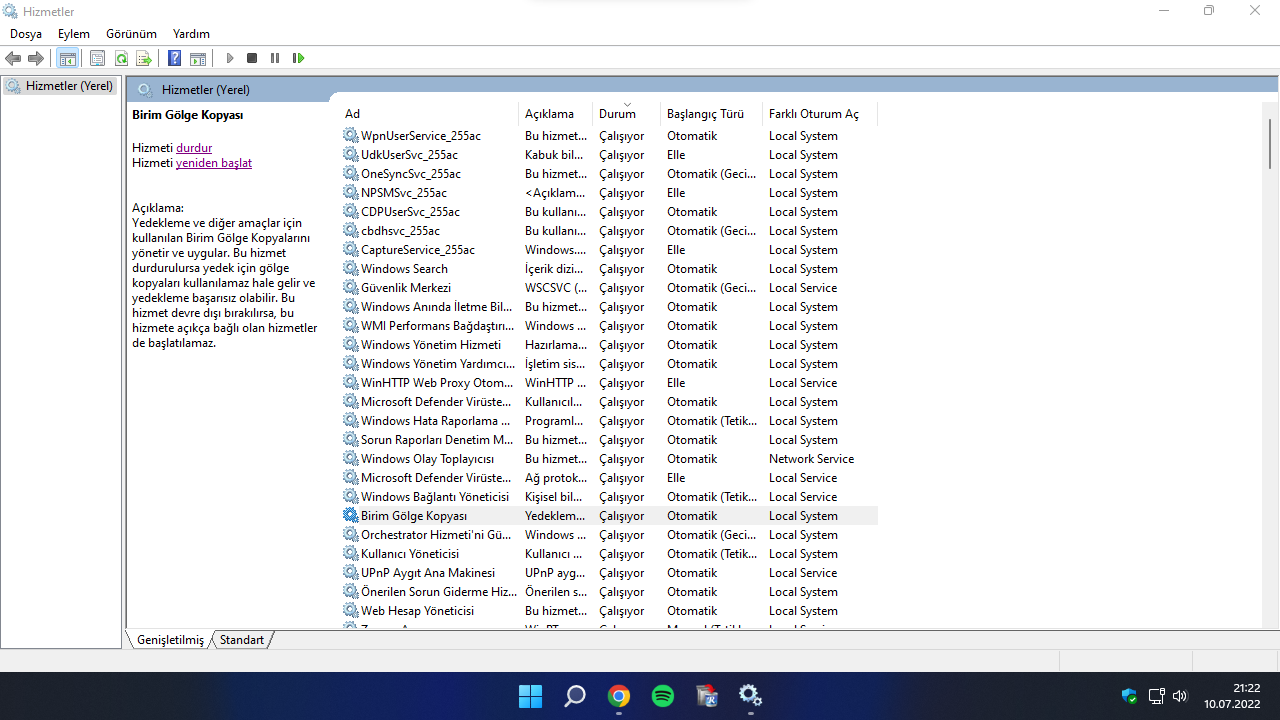Launch Google Chrome from the taskbar
This screenshot has width=1280, height=720.
(x=619, y=696)
